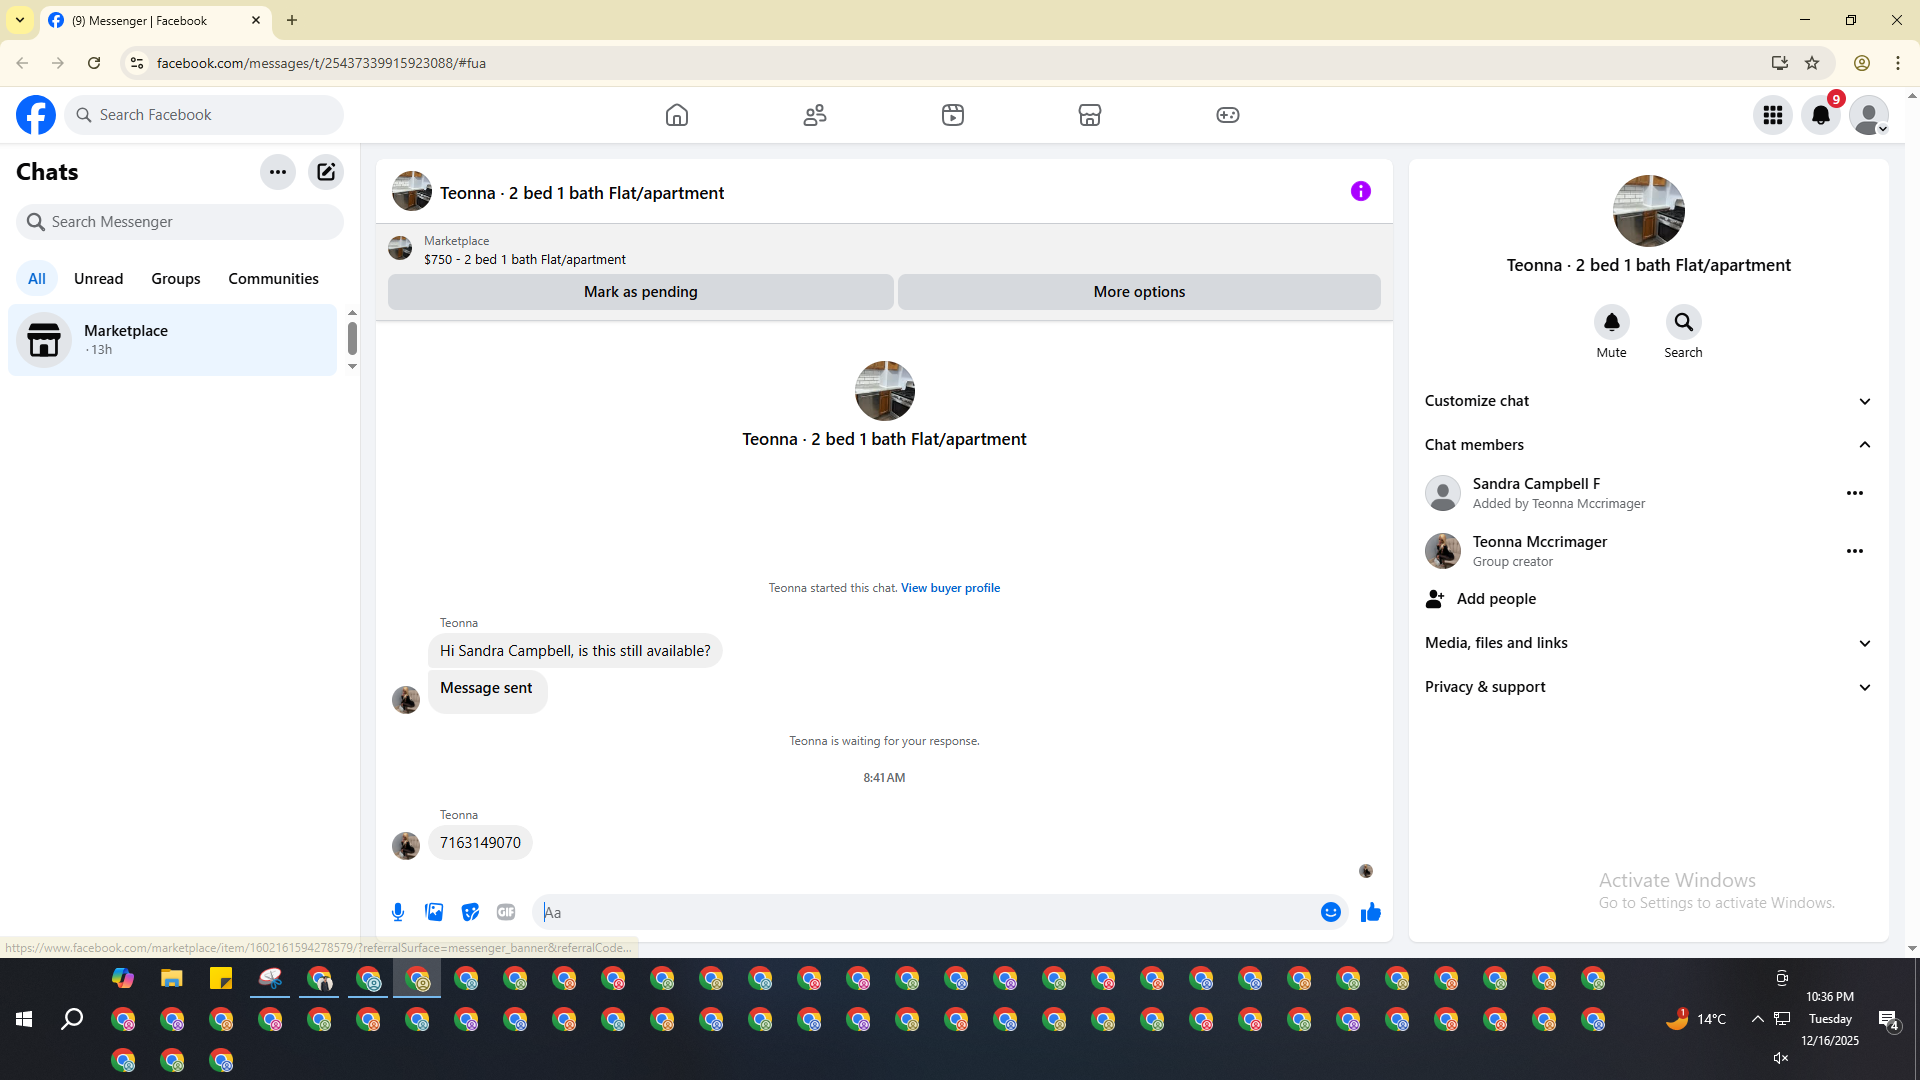Click the "Hi Sandra Campbell" message bubble
The image size is (1920, 1080).
click(575, 651)
